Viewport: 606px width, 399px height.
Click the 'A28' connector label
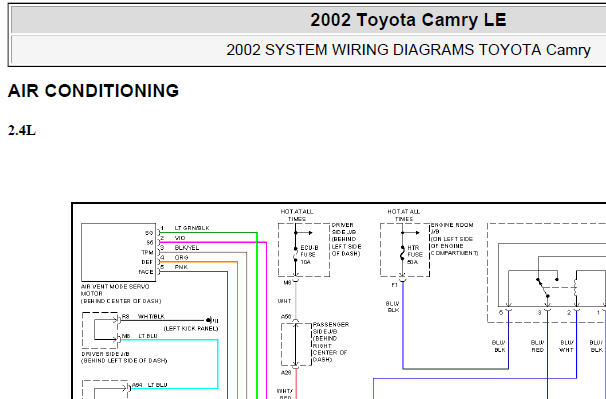(x=286, y=373)
